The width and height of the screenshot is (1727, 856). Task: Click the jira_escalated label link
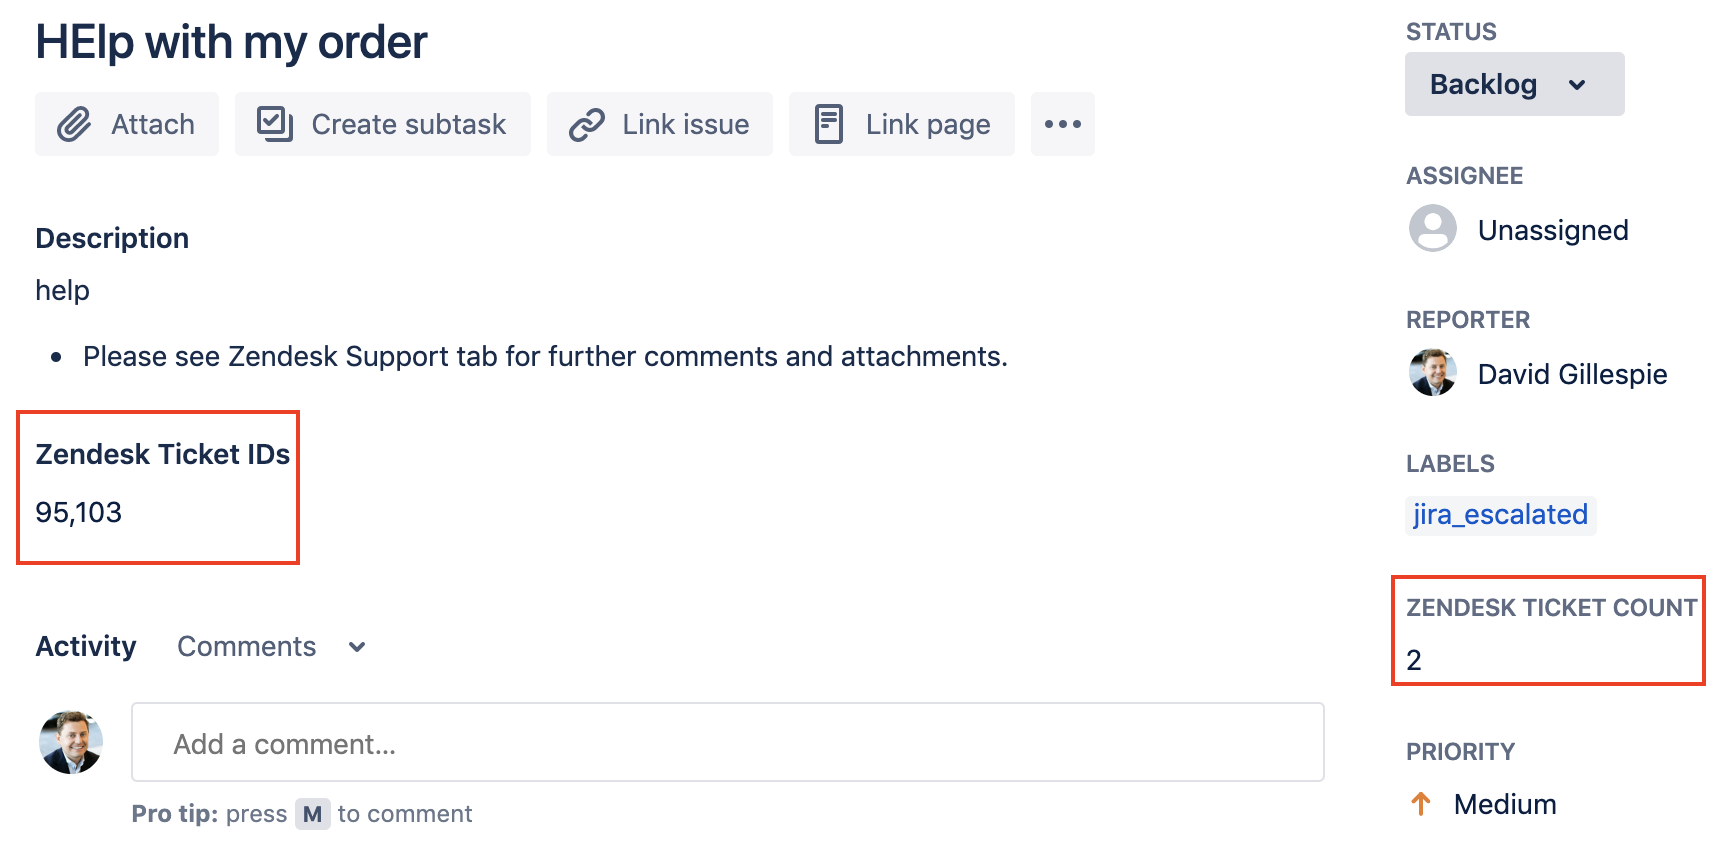point(1500,515)
